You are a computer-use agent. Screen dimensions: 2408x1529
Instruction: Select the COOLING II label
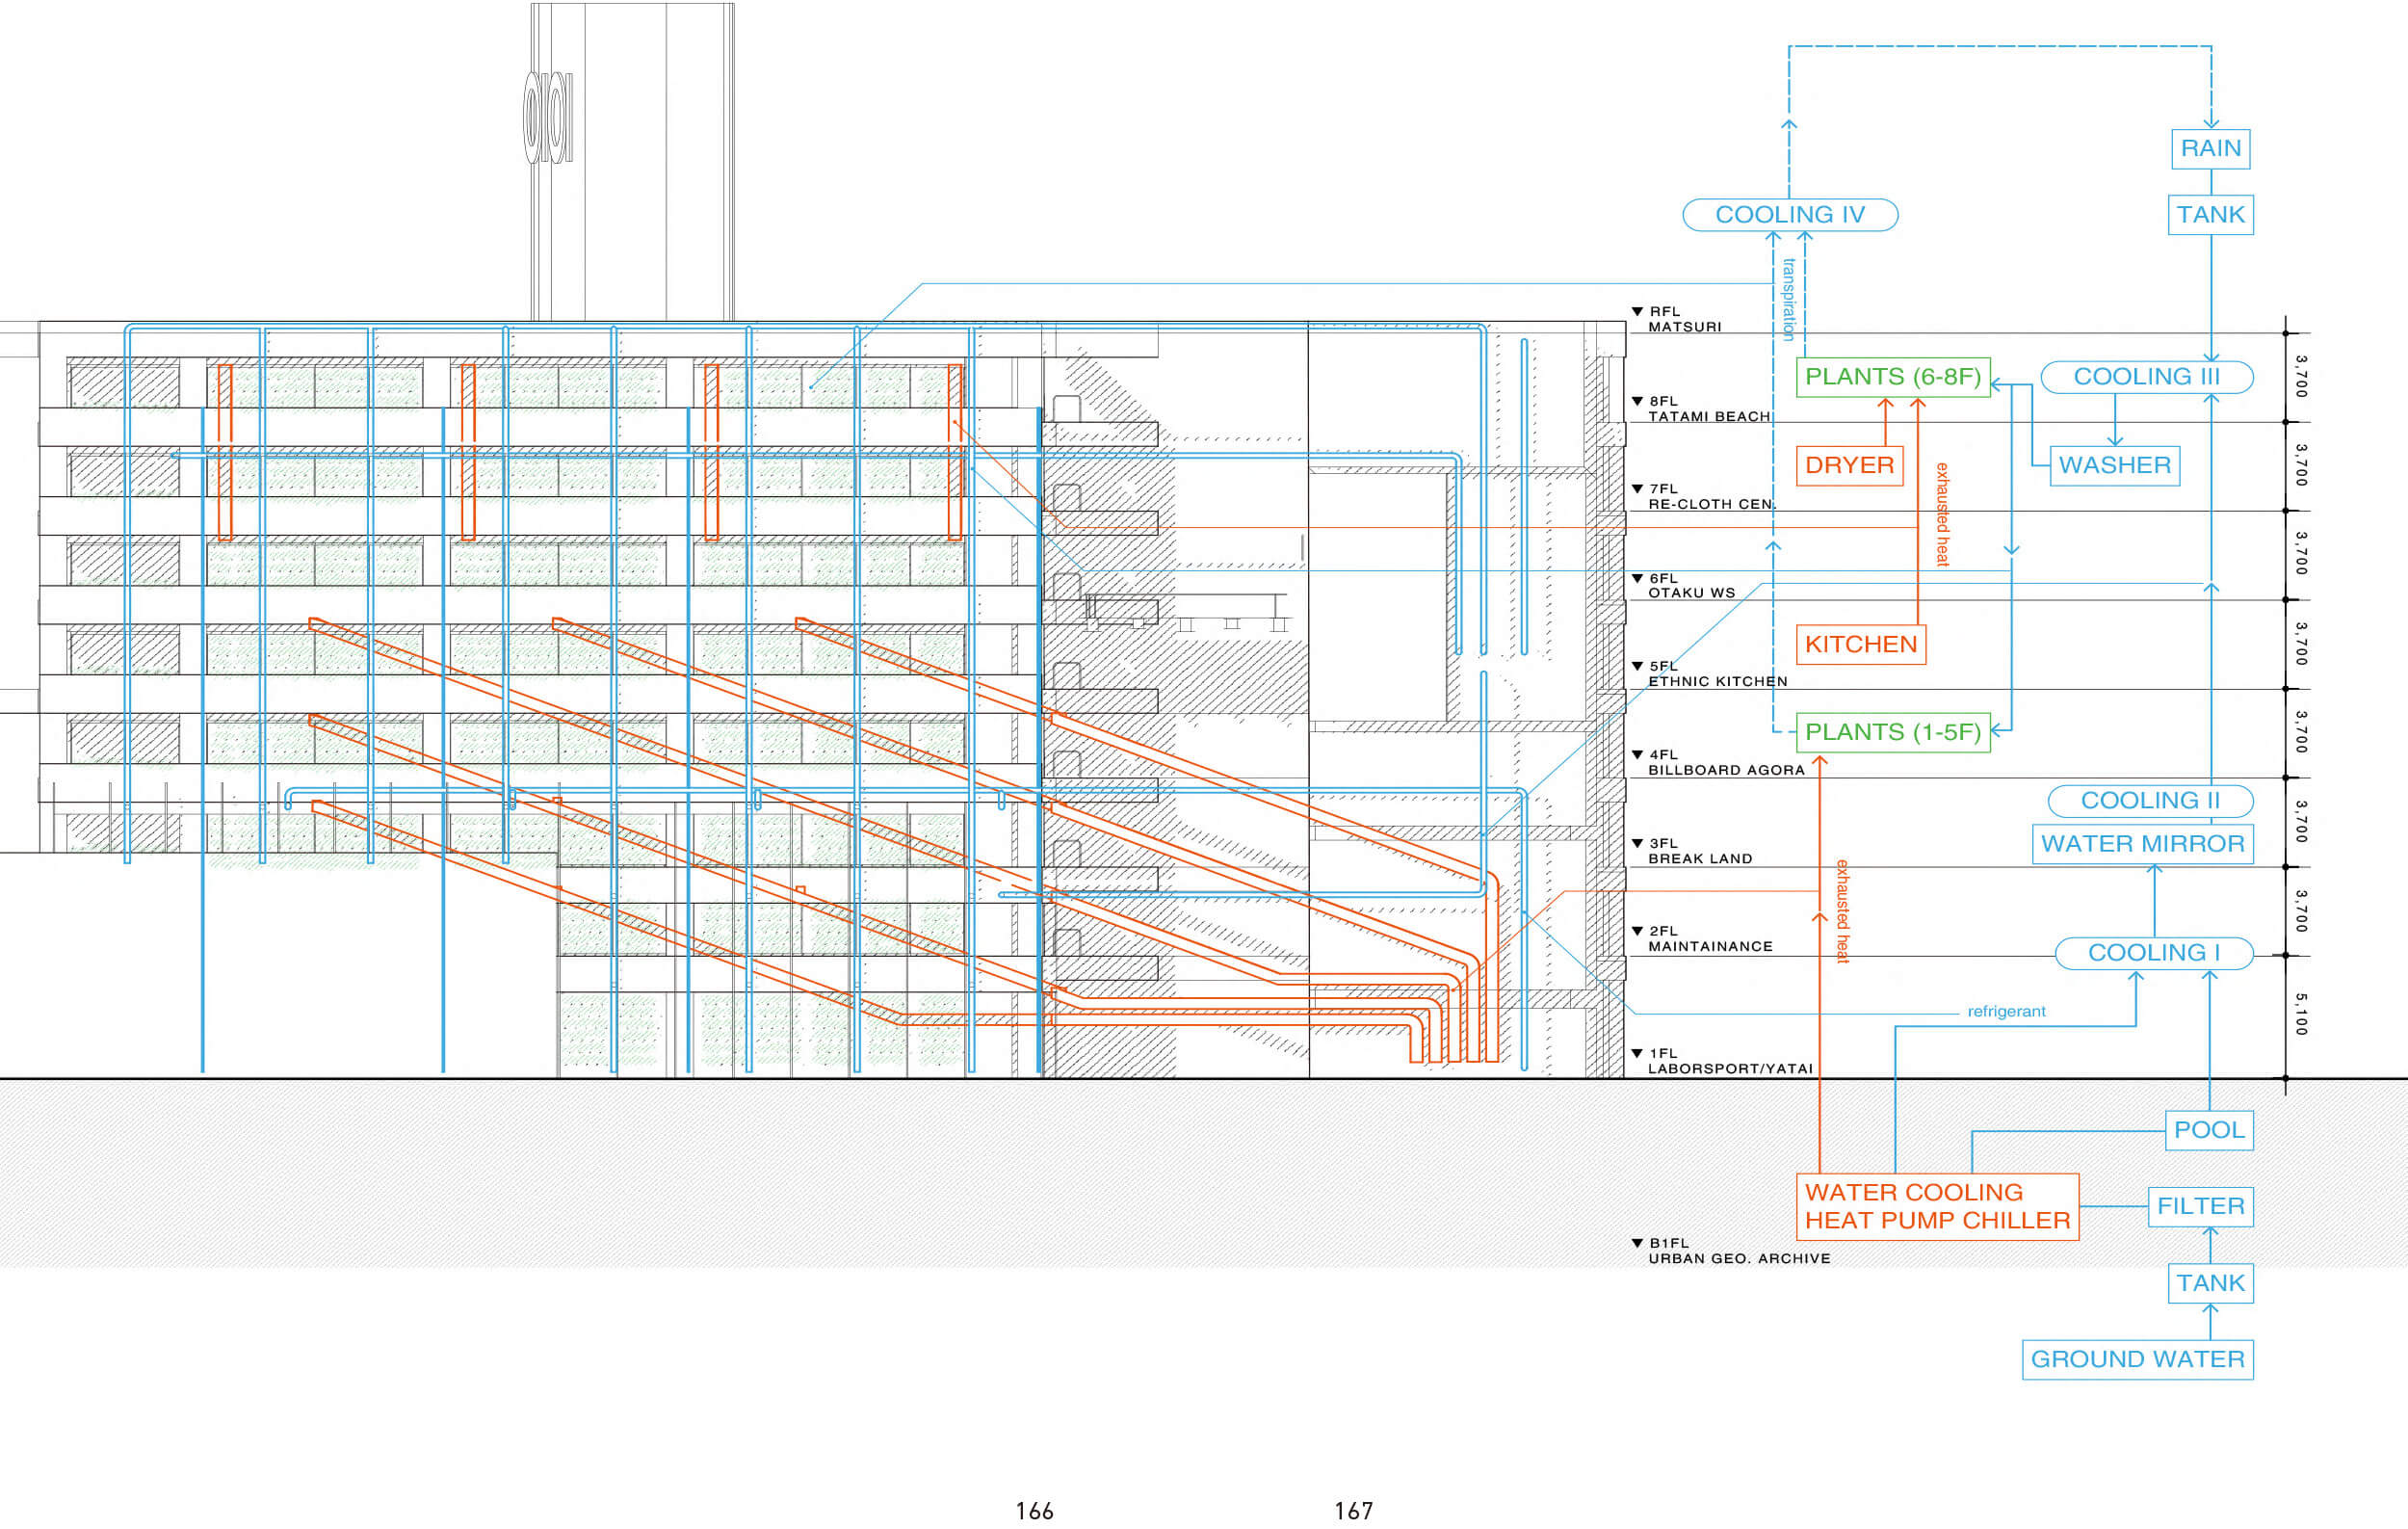tap(2150, 801)
